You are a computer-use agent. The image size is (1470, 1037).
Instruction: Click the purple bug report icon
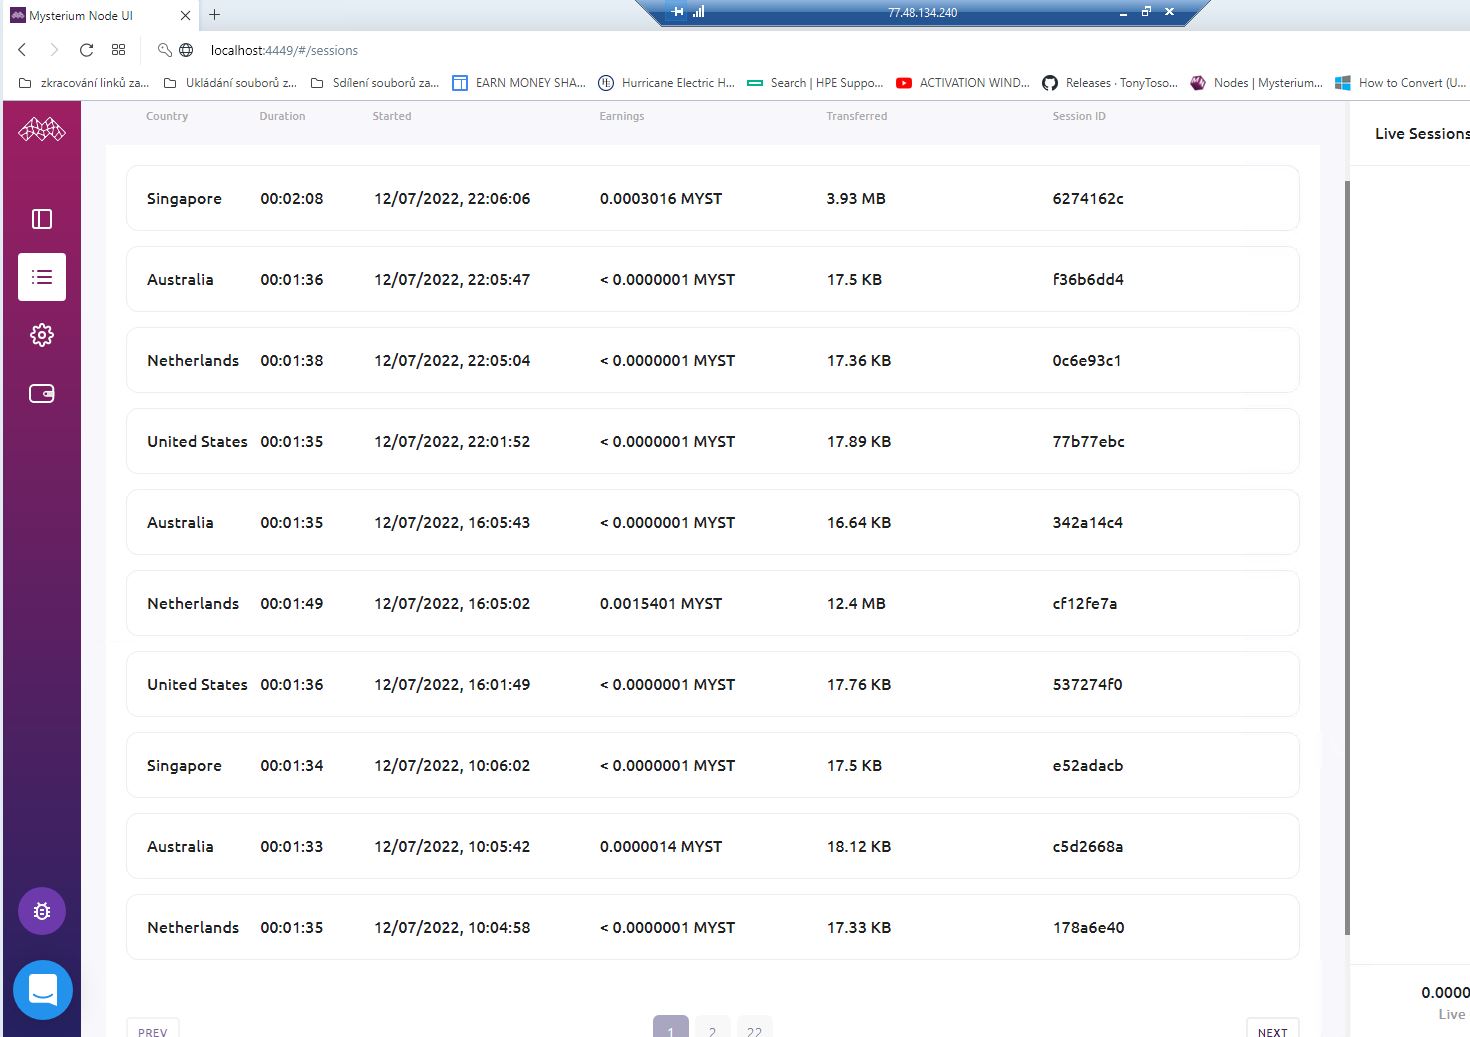(x=42, y=911)
